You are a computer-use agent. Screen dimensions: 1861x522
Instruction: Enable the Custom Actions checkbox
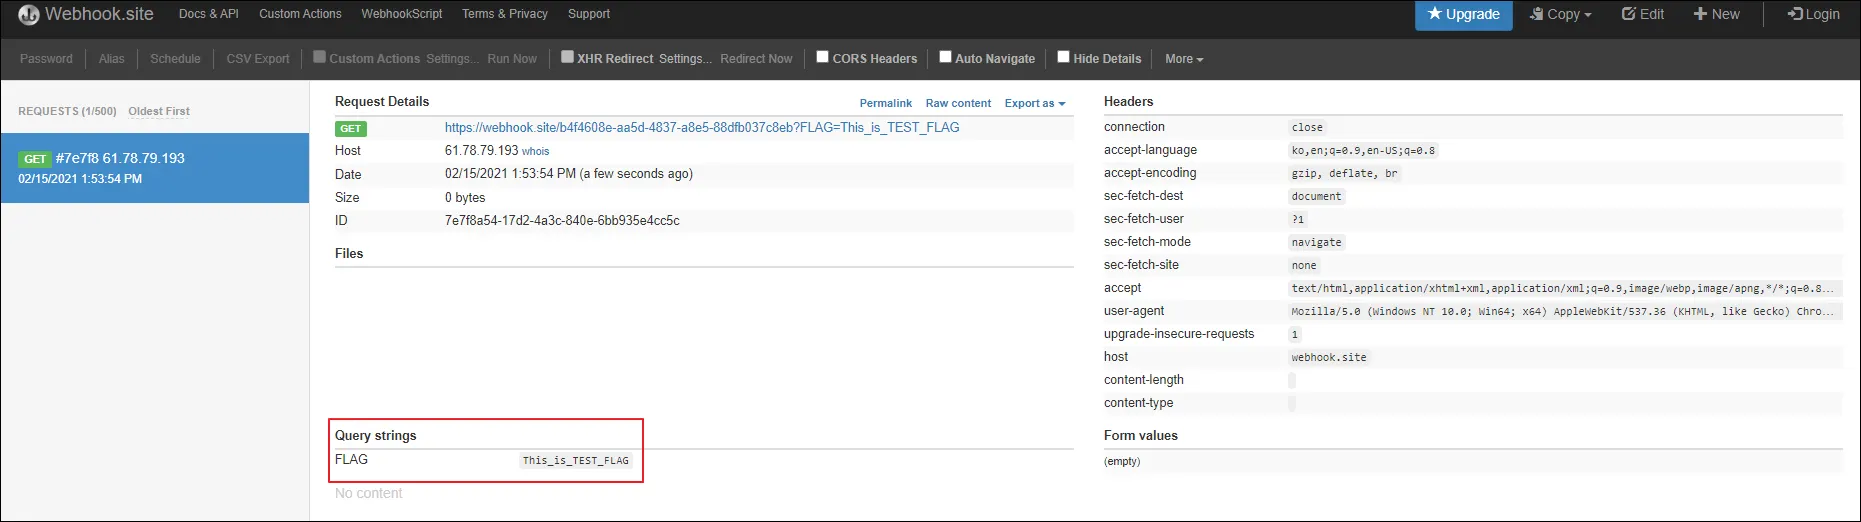coord(320,57)
